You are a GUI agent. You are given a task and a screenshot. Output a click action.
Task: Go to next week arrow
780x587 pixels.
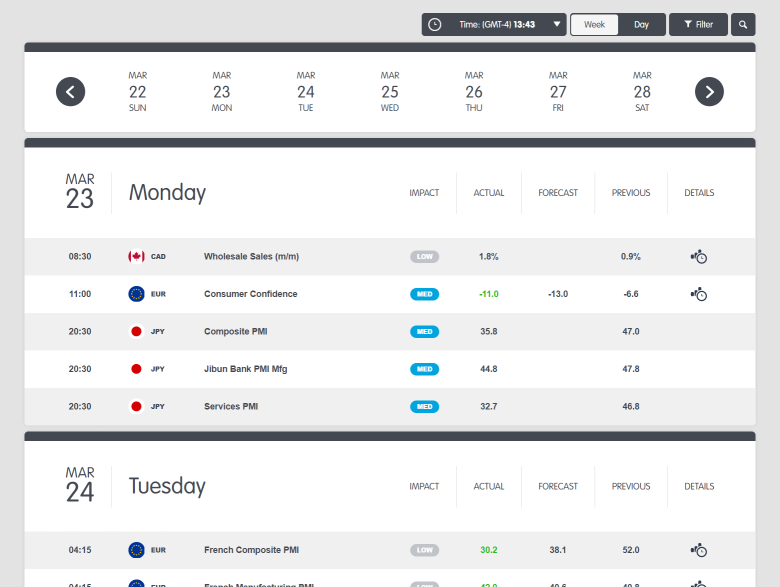coord(709,92)
